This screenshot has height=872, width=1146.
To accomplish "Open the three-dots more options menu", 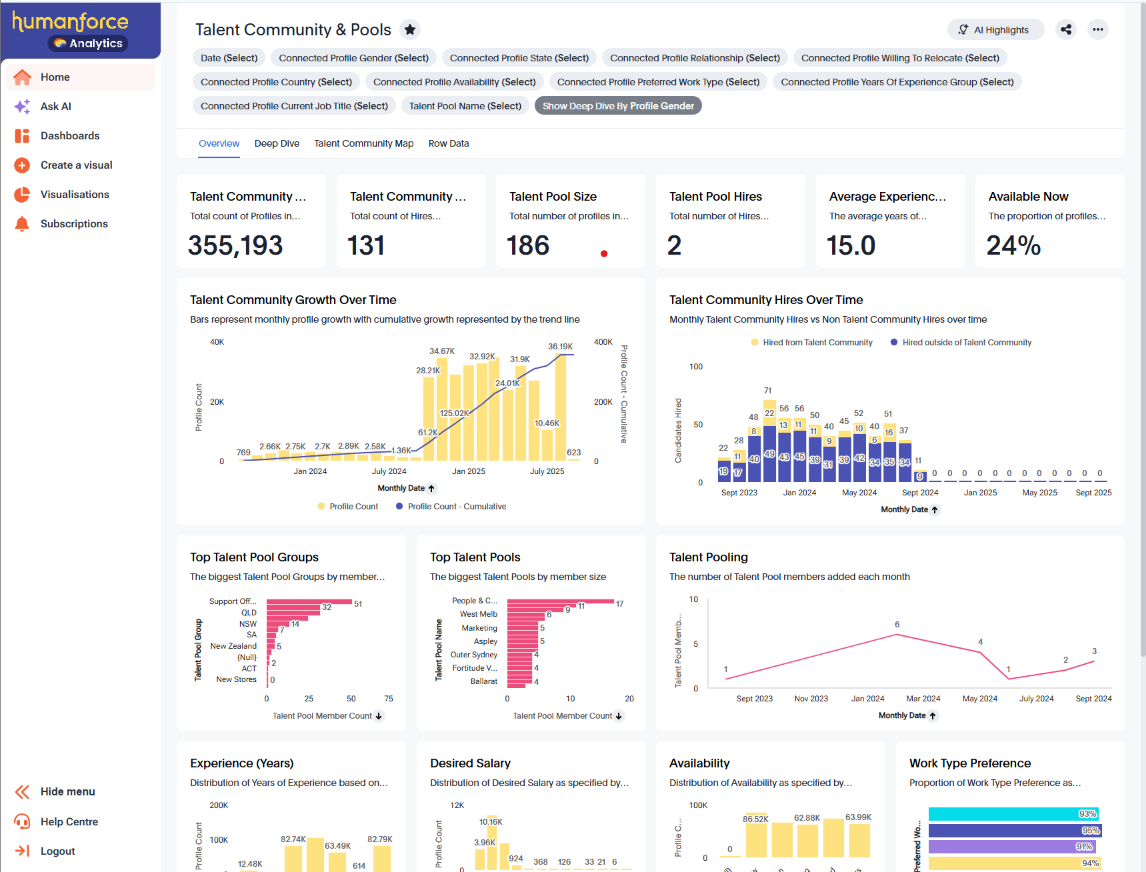I will pos(1098,30).
